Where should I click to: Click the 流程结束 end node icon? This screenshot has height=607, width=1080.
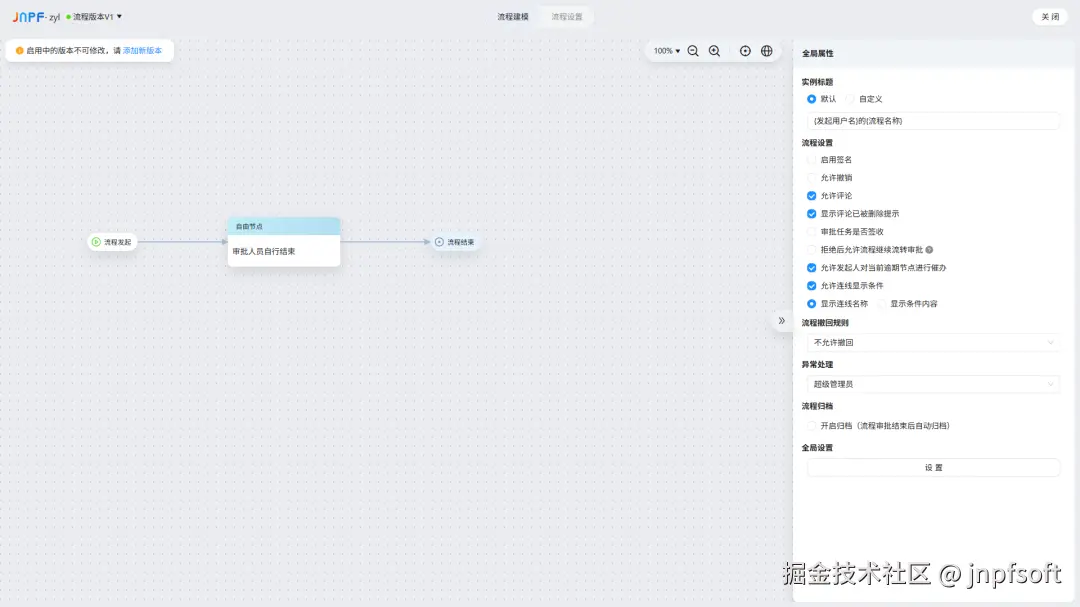[437, 241]
